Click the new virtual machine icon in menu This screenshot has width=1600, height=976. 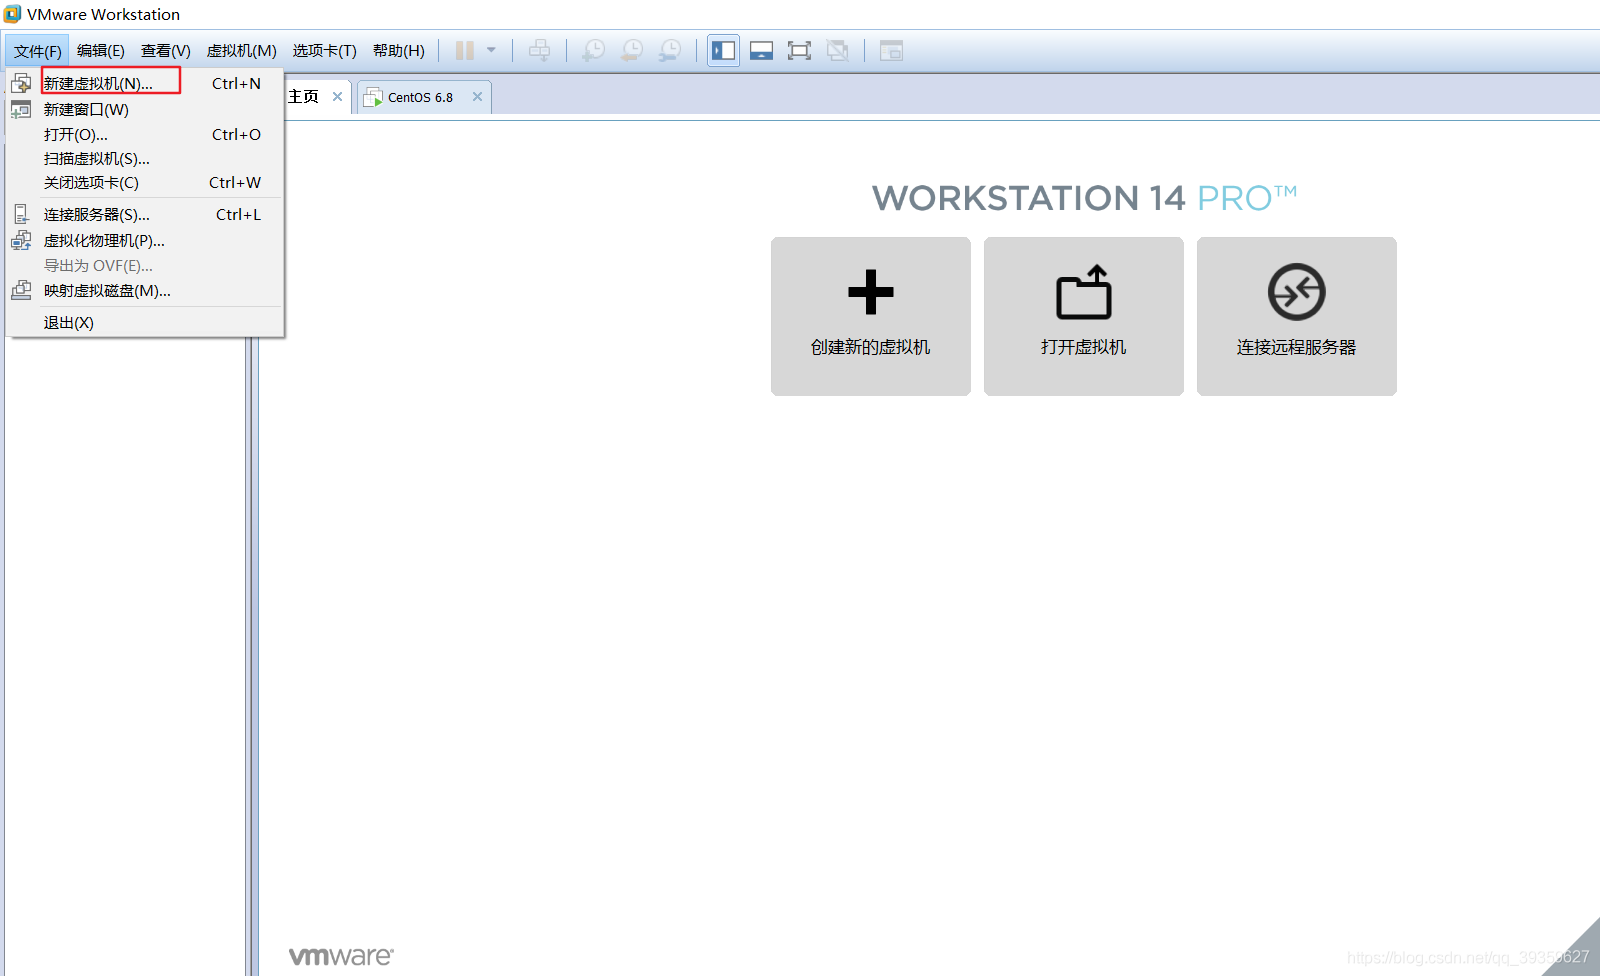(x=21, y=83)
